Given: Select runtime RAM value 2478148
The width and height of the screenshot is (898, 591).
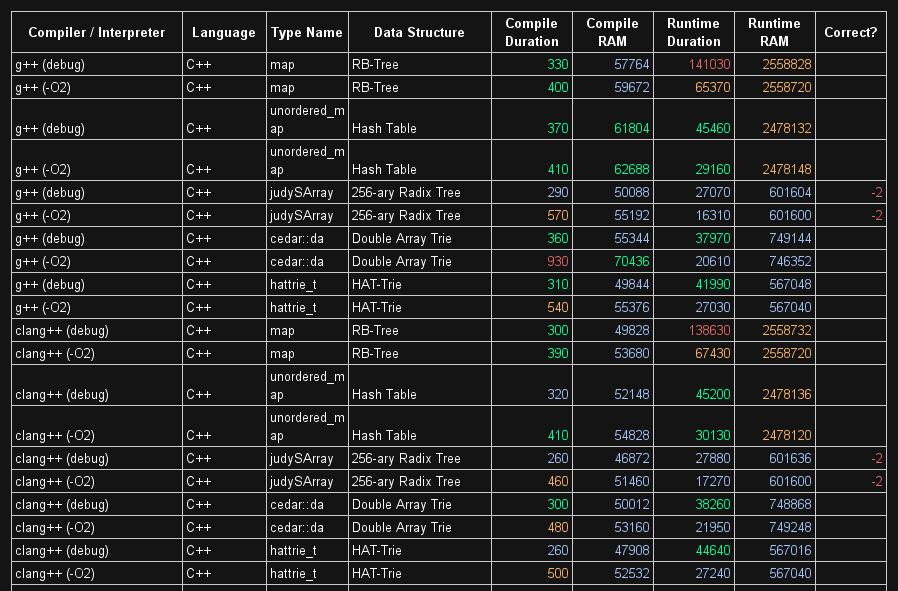Looking at the screenshot, I should click(787, 170).
